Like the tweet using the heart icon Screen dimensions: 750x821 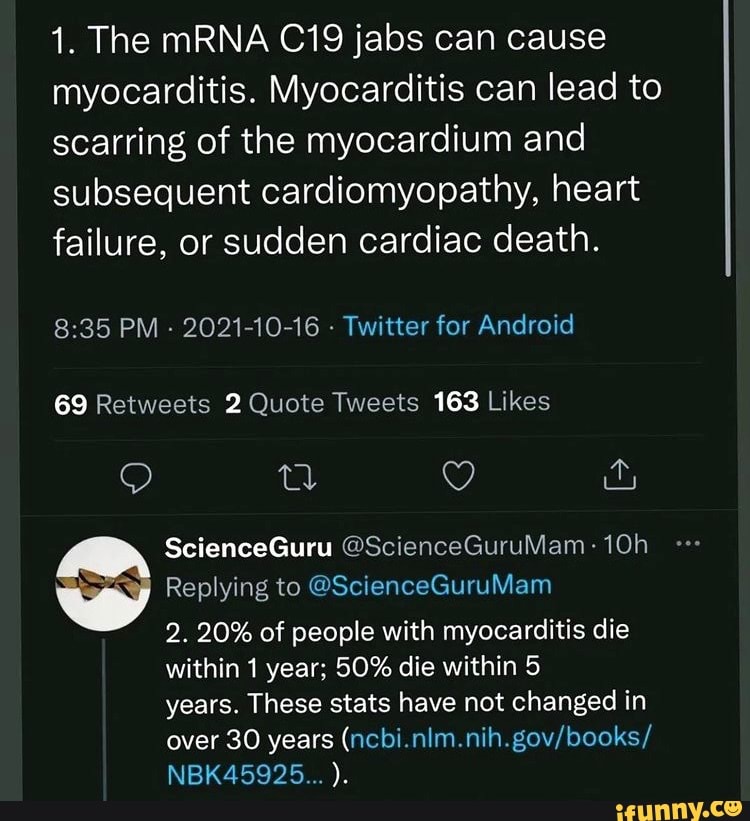pyautogui.click(x=458, y=477)
